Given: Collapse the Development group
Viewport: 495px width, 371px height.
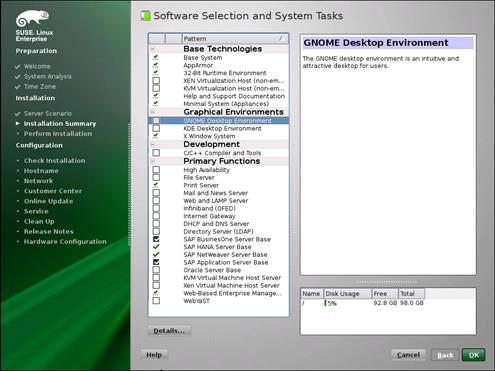Looking at the screenshot, I should point(152,144).
